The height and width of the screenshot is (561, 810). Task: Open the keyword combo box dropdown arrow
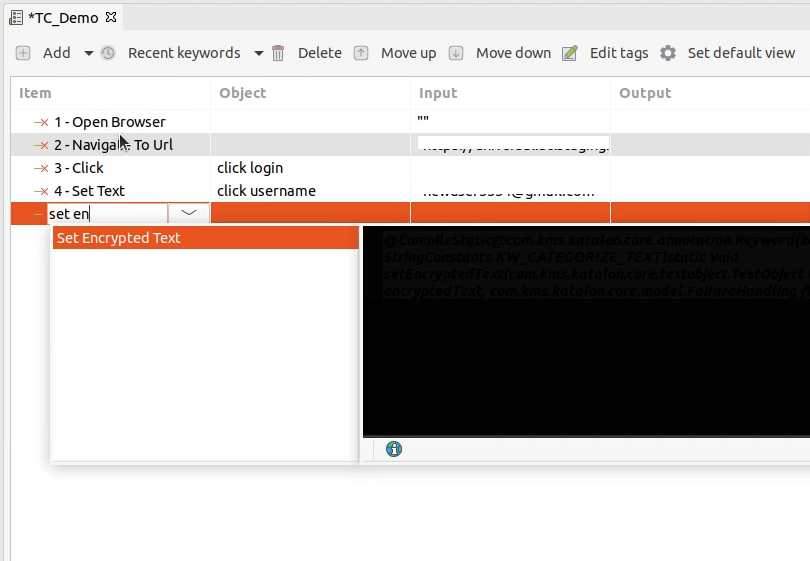pyautogui.click(x=189, y=213)
